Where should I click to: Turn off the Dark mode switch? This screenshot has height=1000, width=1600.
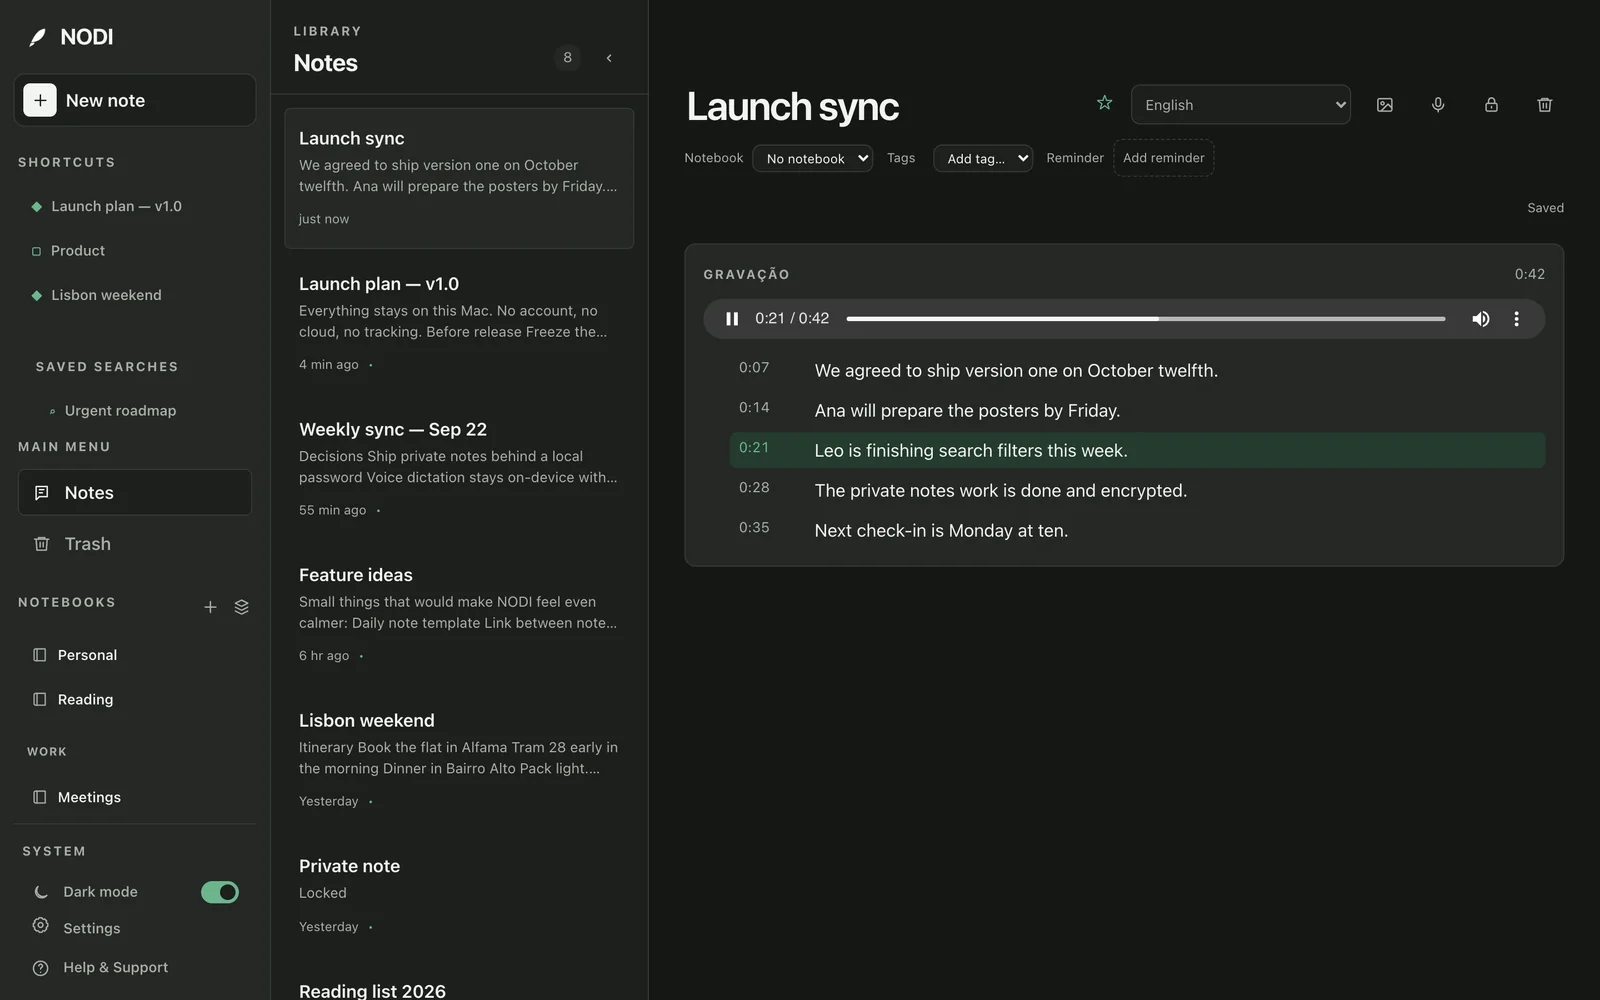click(x=220, y=892)
